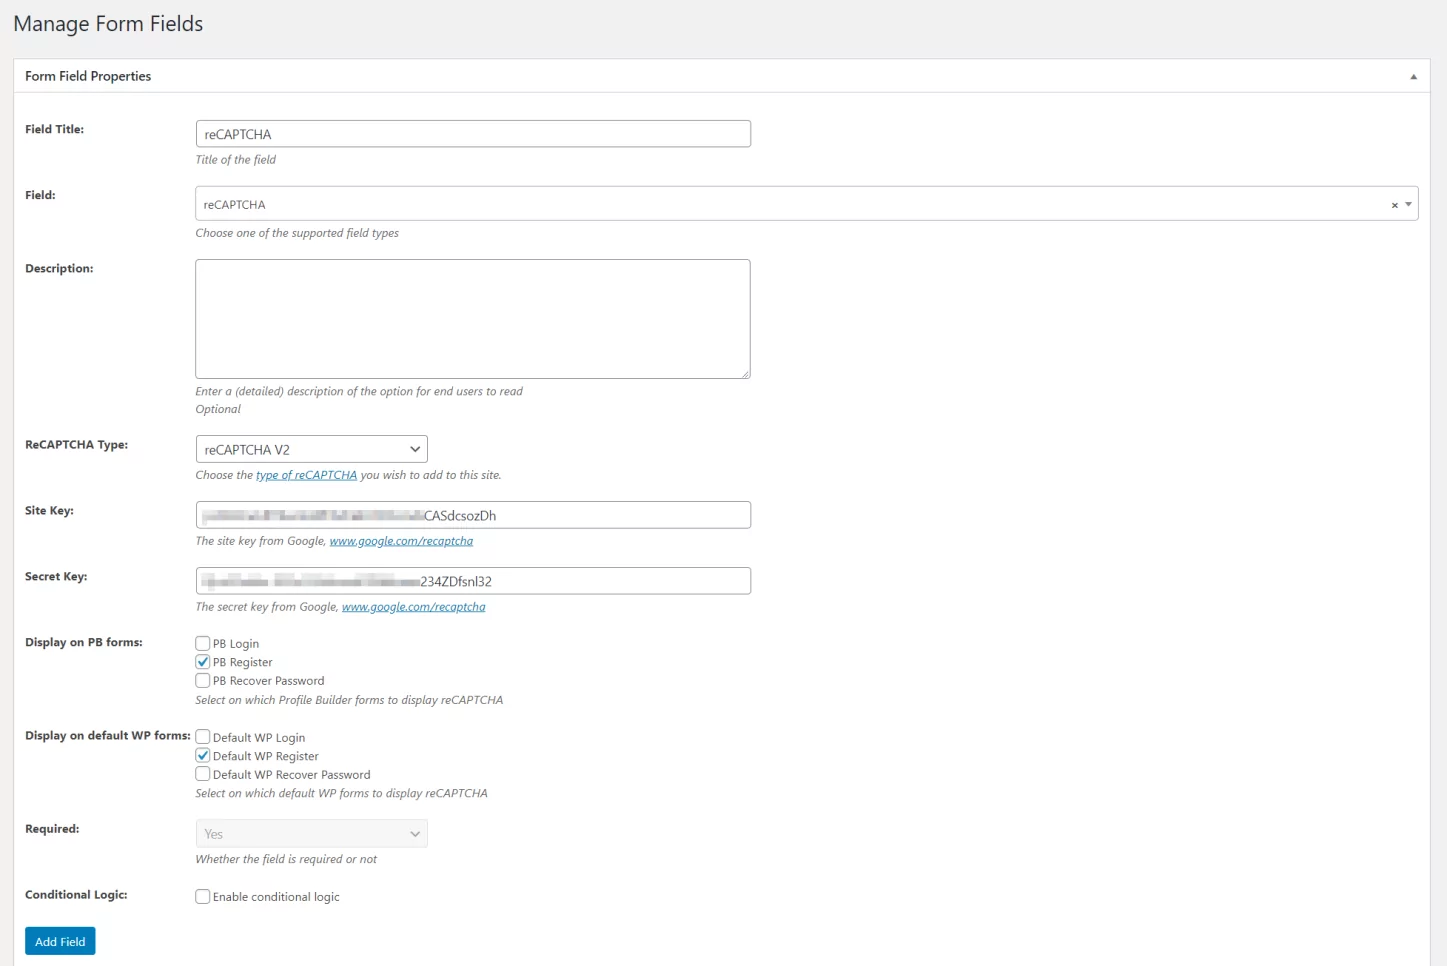Enable the PB Recover Password checkbox
Image resolution: width=1447 pixels, height=966 pixels.
[203, 680]
